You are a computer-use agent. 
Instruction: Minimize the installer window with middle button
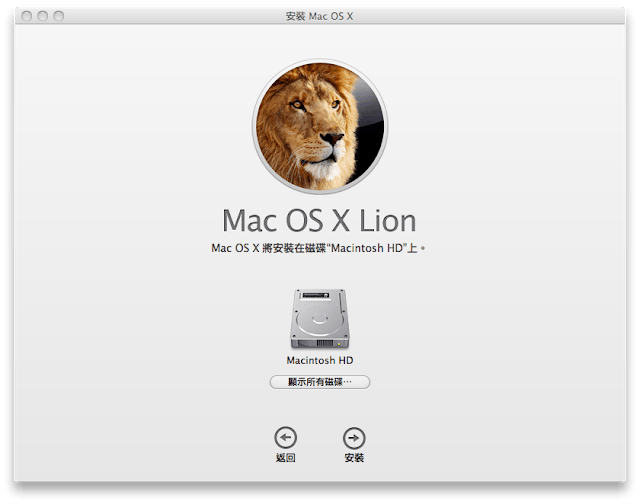(42, 16)
